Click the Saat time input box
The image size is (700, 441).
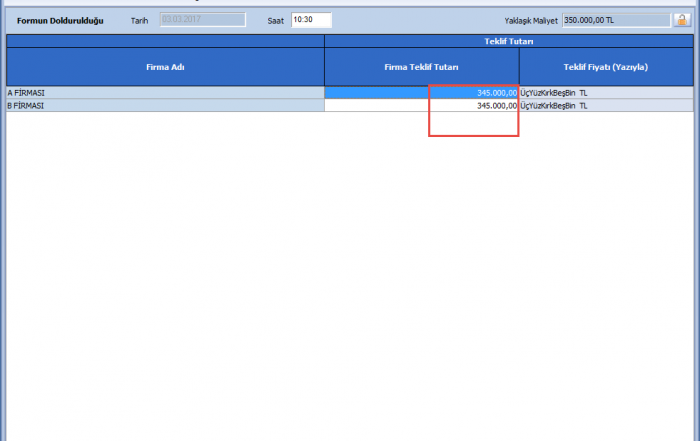tap(311, 20)
